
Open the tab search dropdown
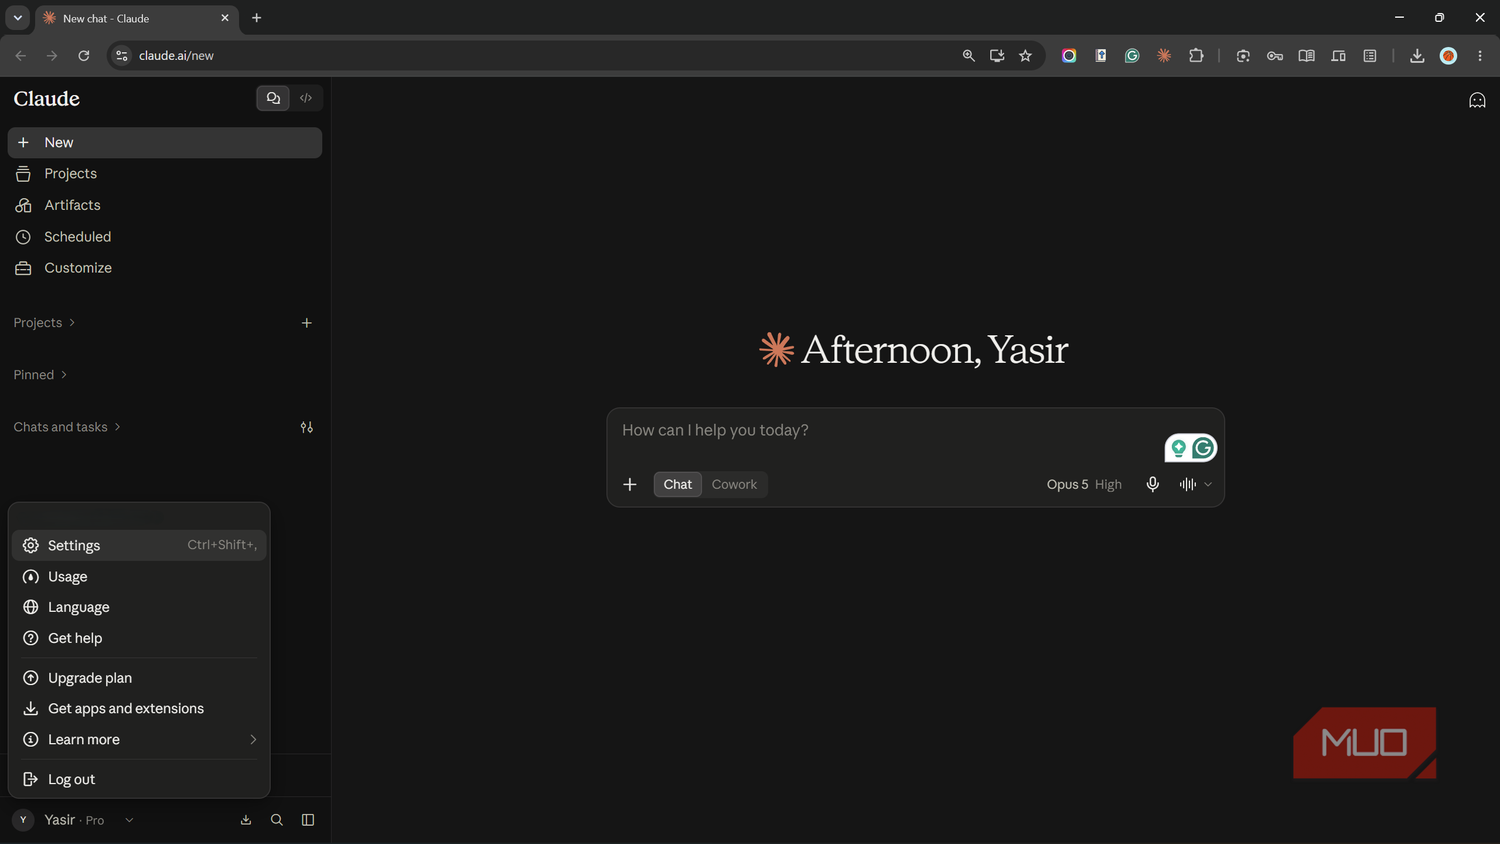point(17,18)
